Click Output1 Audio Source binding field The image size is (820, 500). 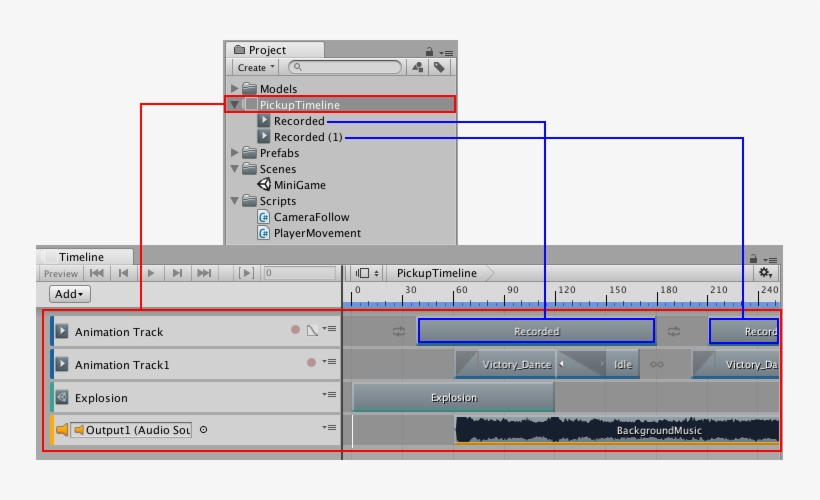point(131,430)
